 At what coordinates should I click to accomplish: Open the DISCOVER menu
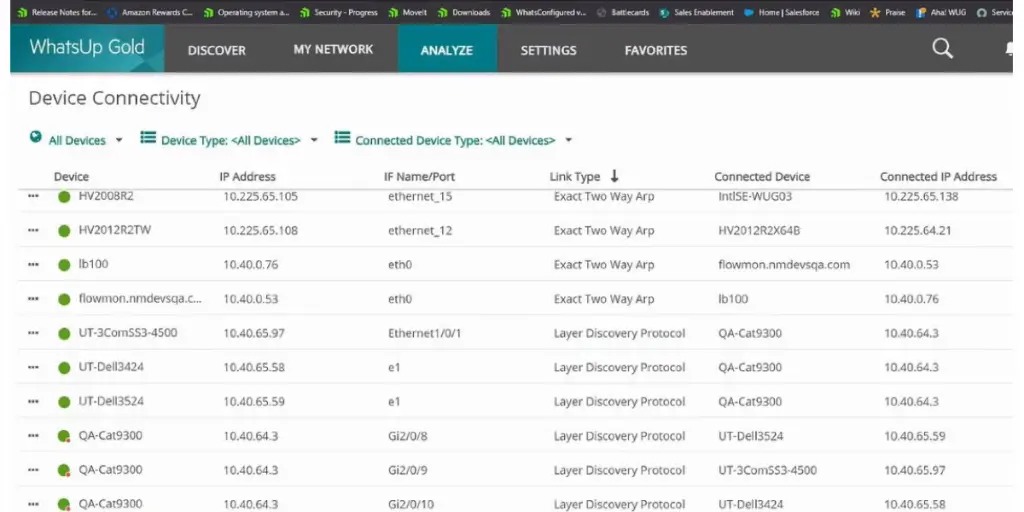[x=217, y=50]
